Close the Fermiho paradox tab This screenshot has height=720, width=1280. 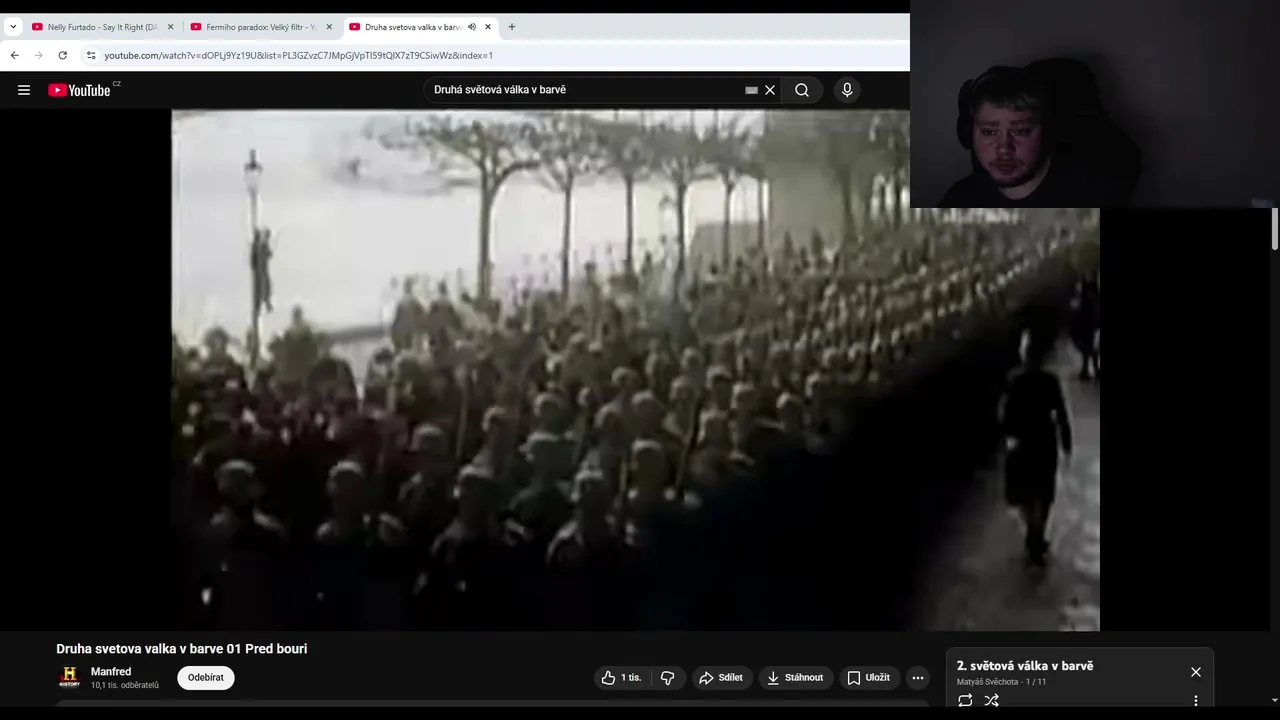(x=329, y=27)
